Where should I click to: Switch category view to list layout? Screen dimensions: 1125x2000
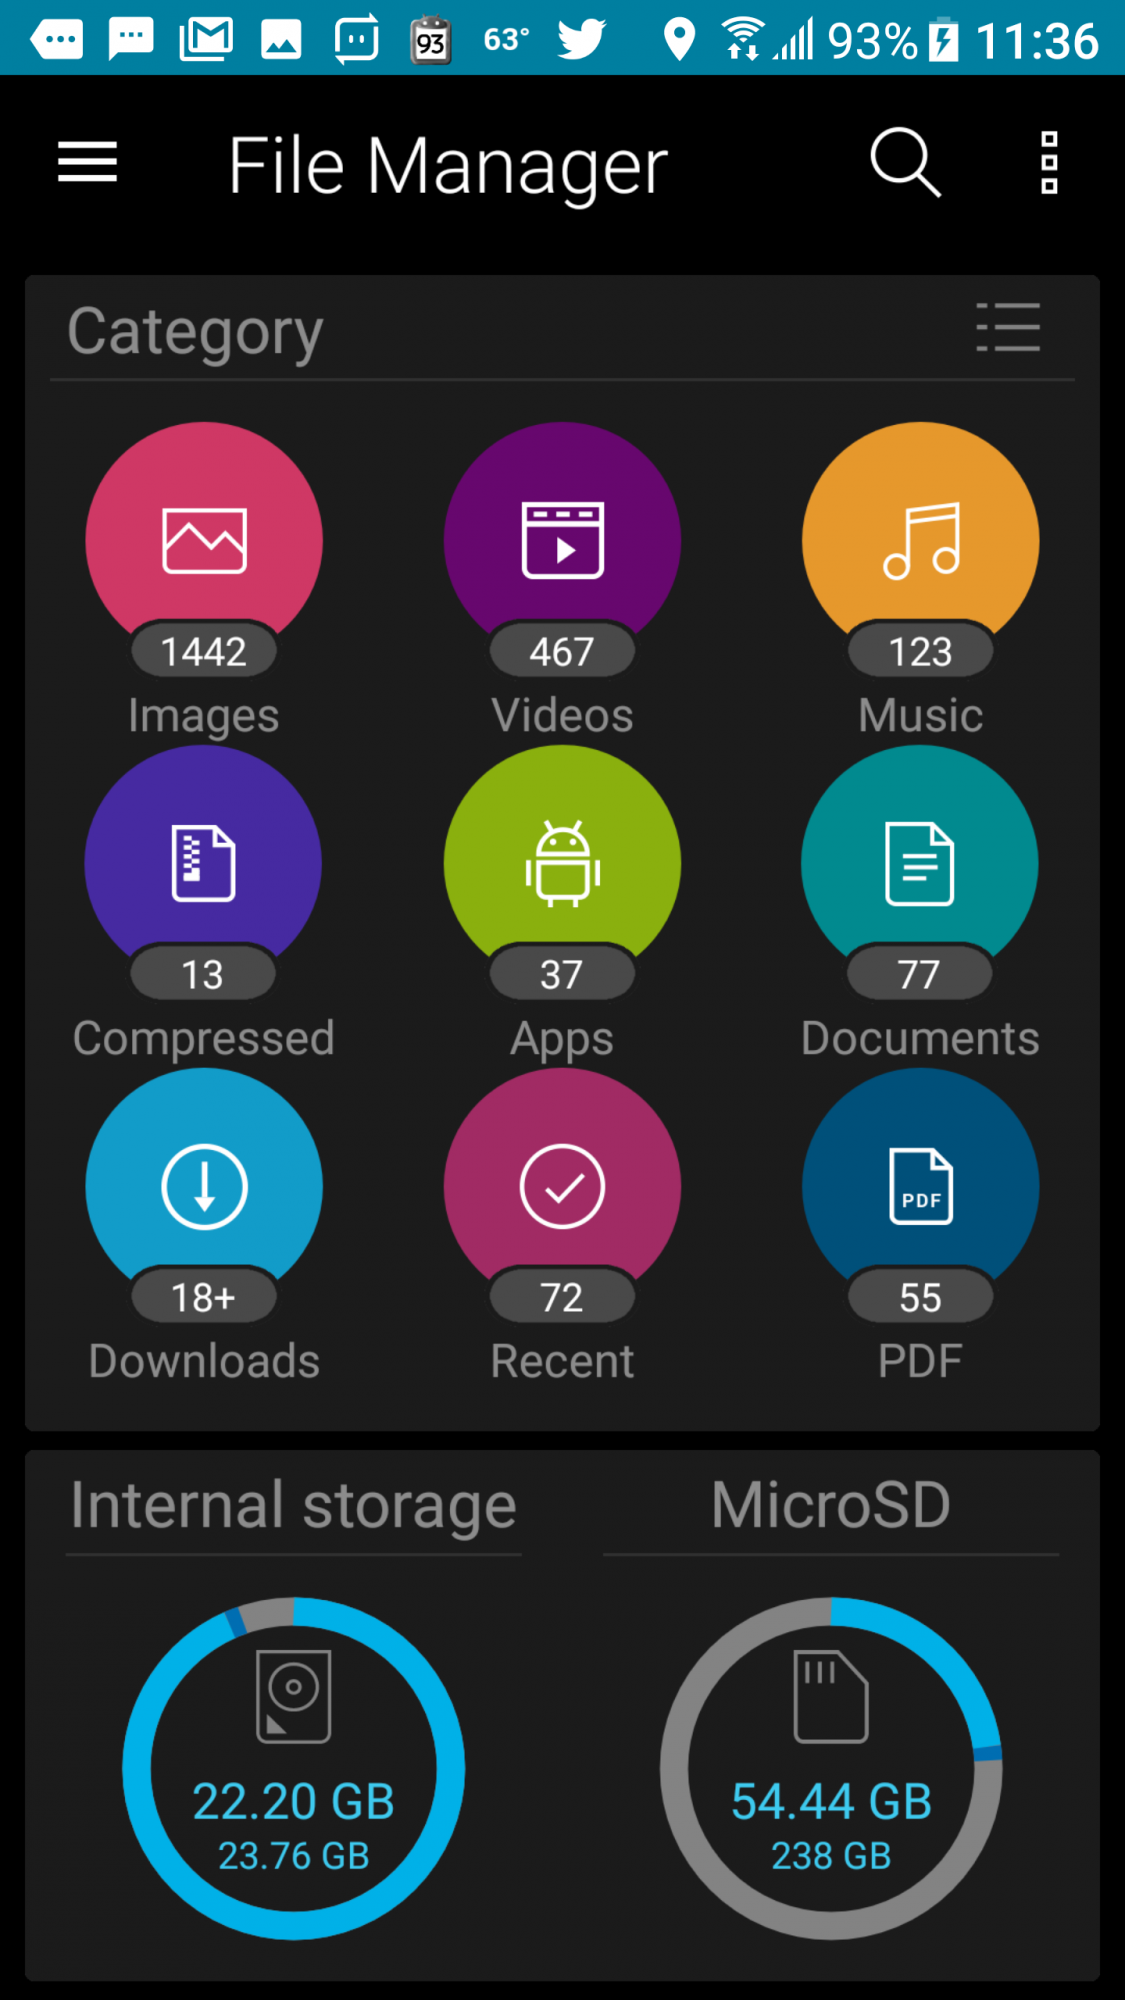[x=1008, y=328]
